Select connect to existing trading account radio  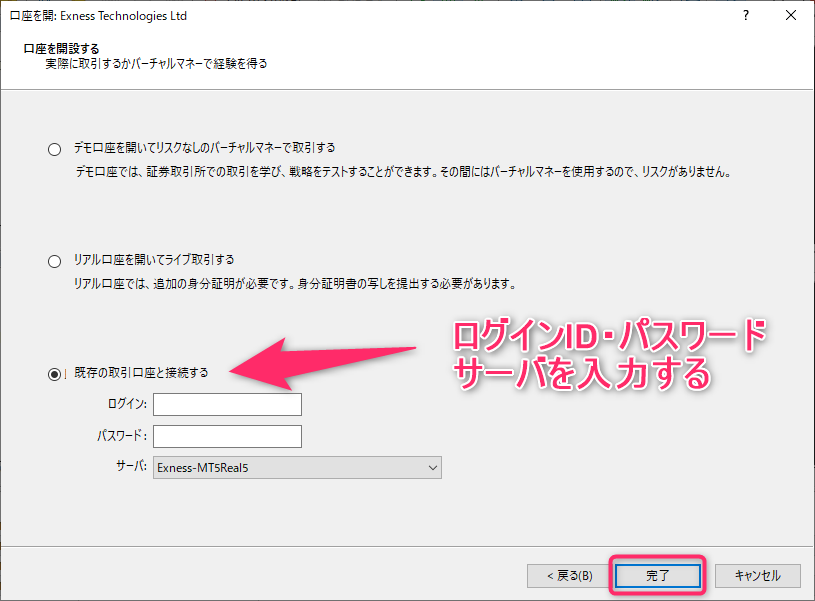(55, 374)
